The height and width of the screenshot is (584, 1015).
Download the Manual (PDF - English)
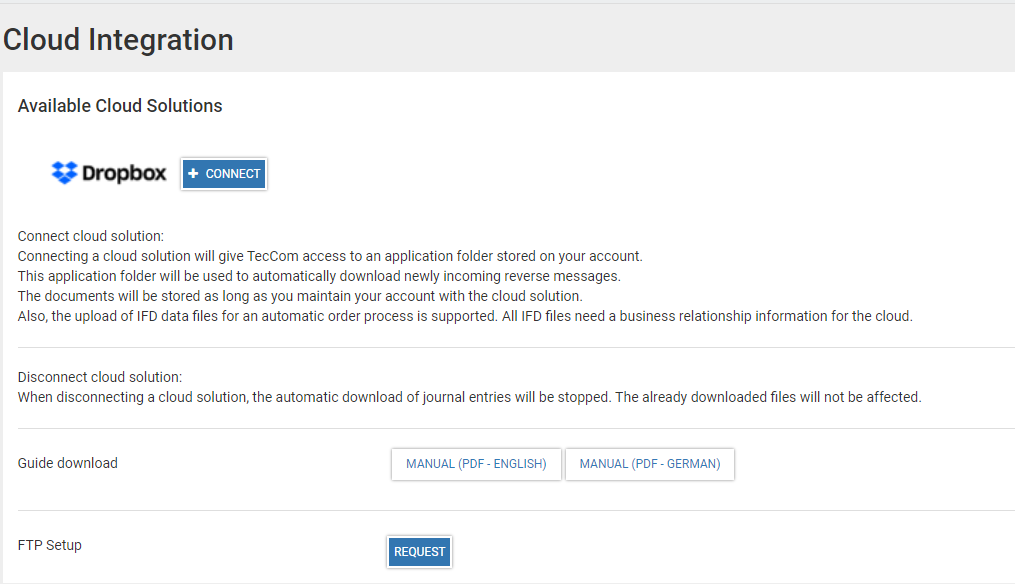[x=476, y=464]
